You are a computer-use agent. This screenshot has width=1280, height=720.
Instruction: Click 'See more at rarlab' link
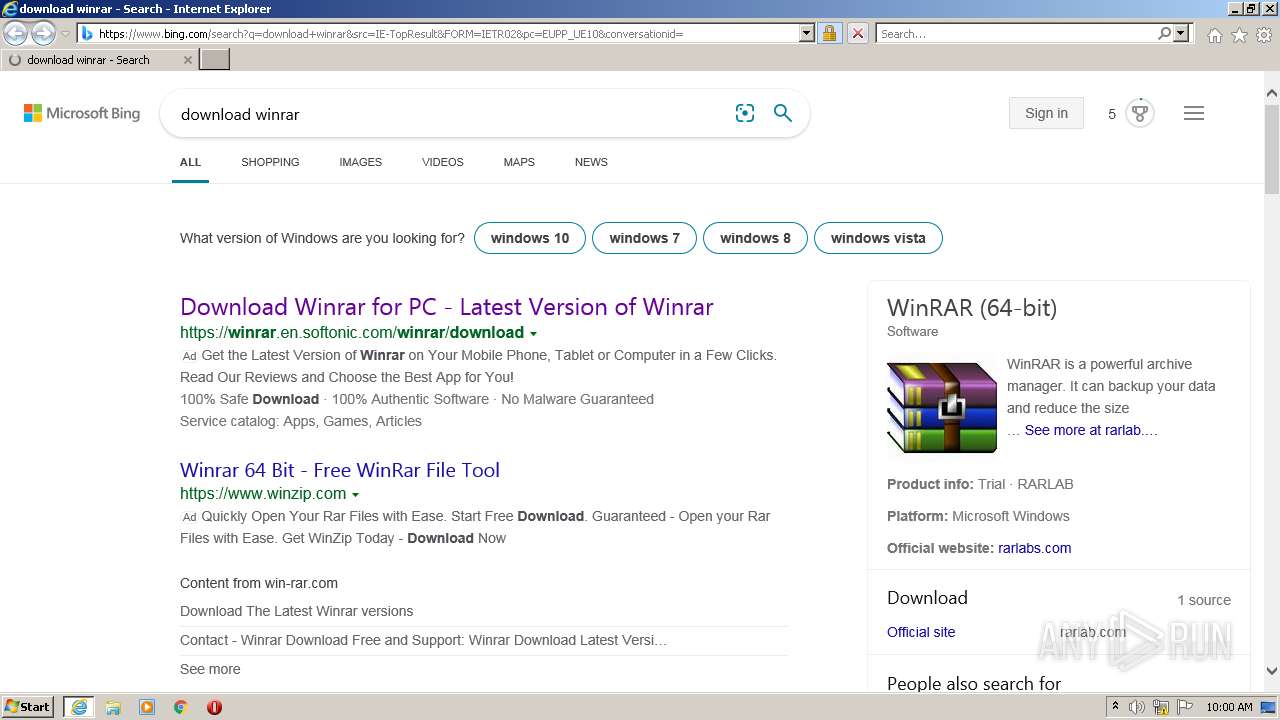tap(1091, 430)
